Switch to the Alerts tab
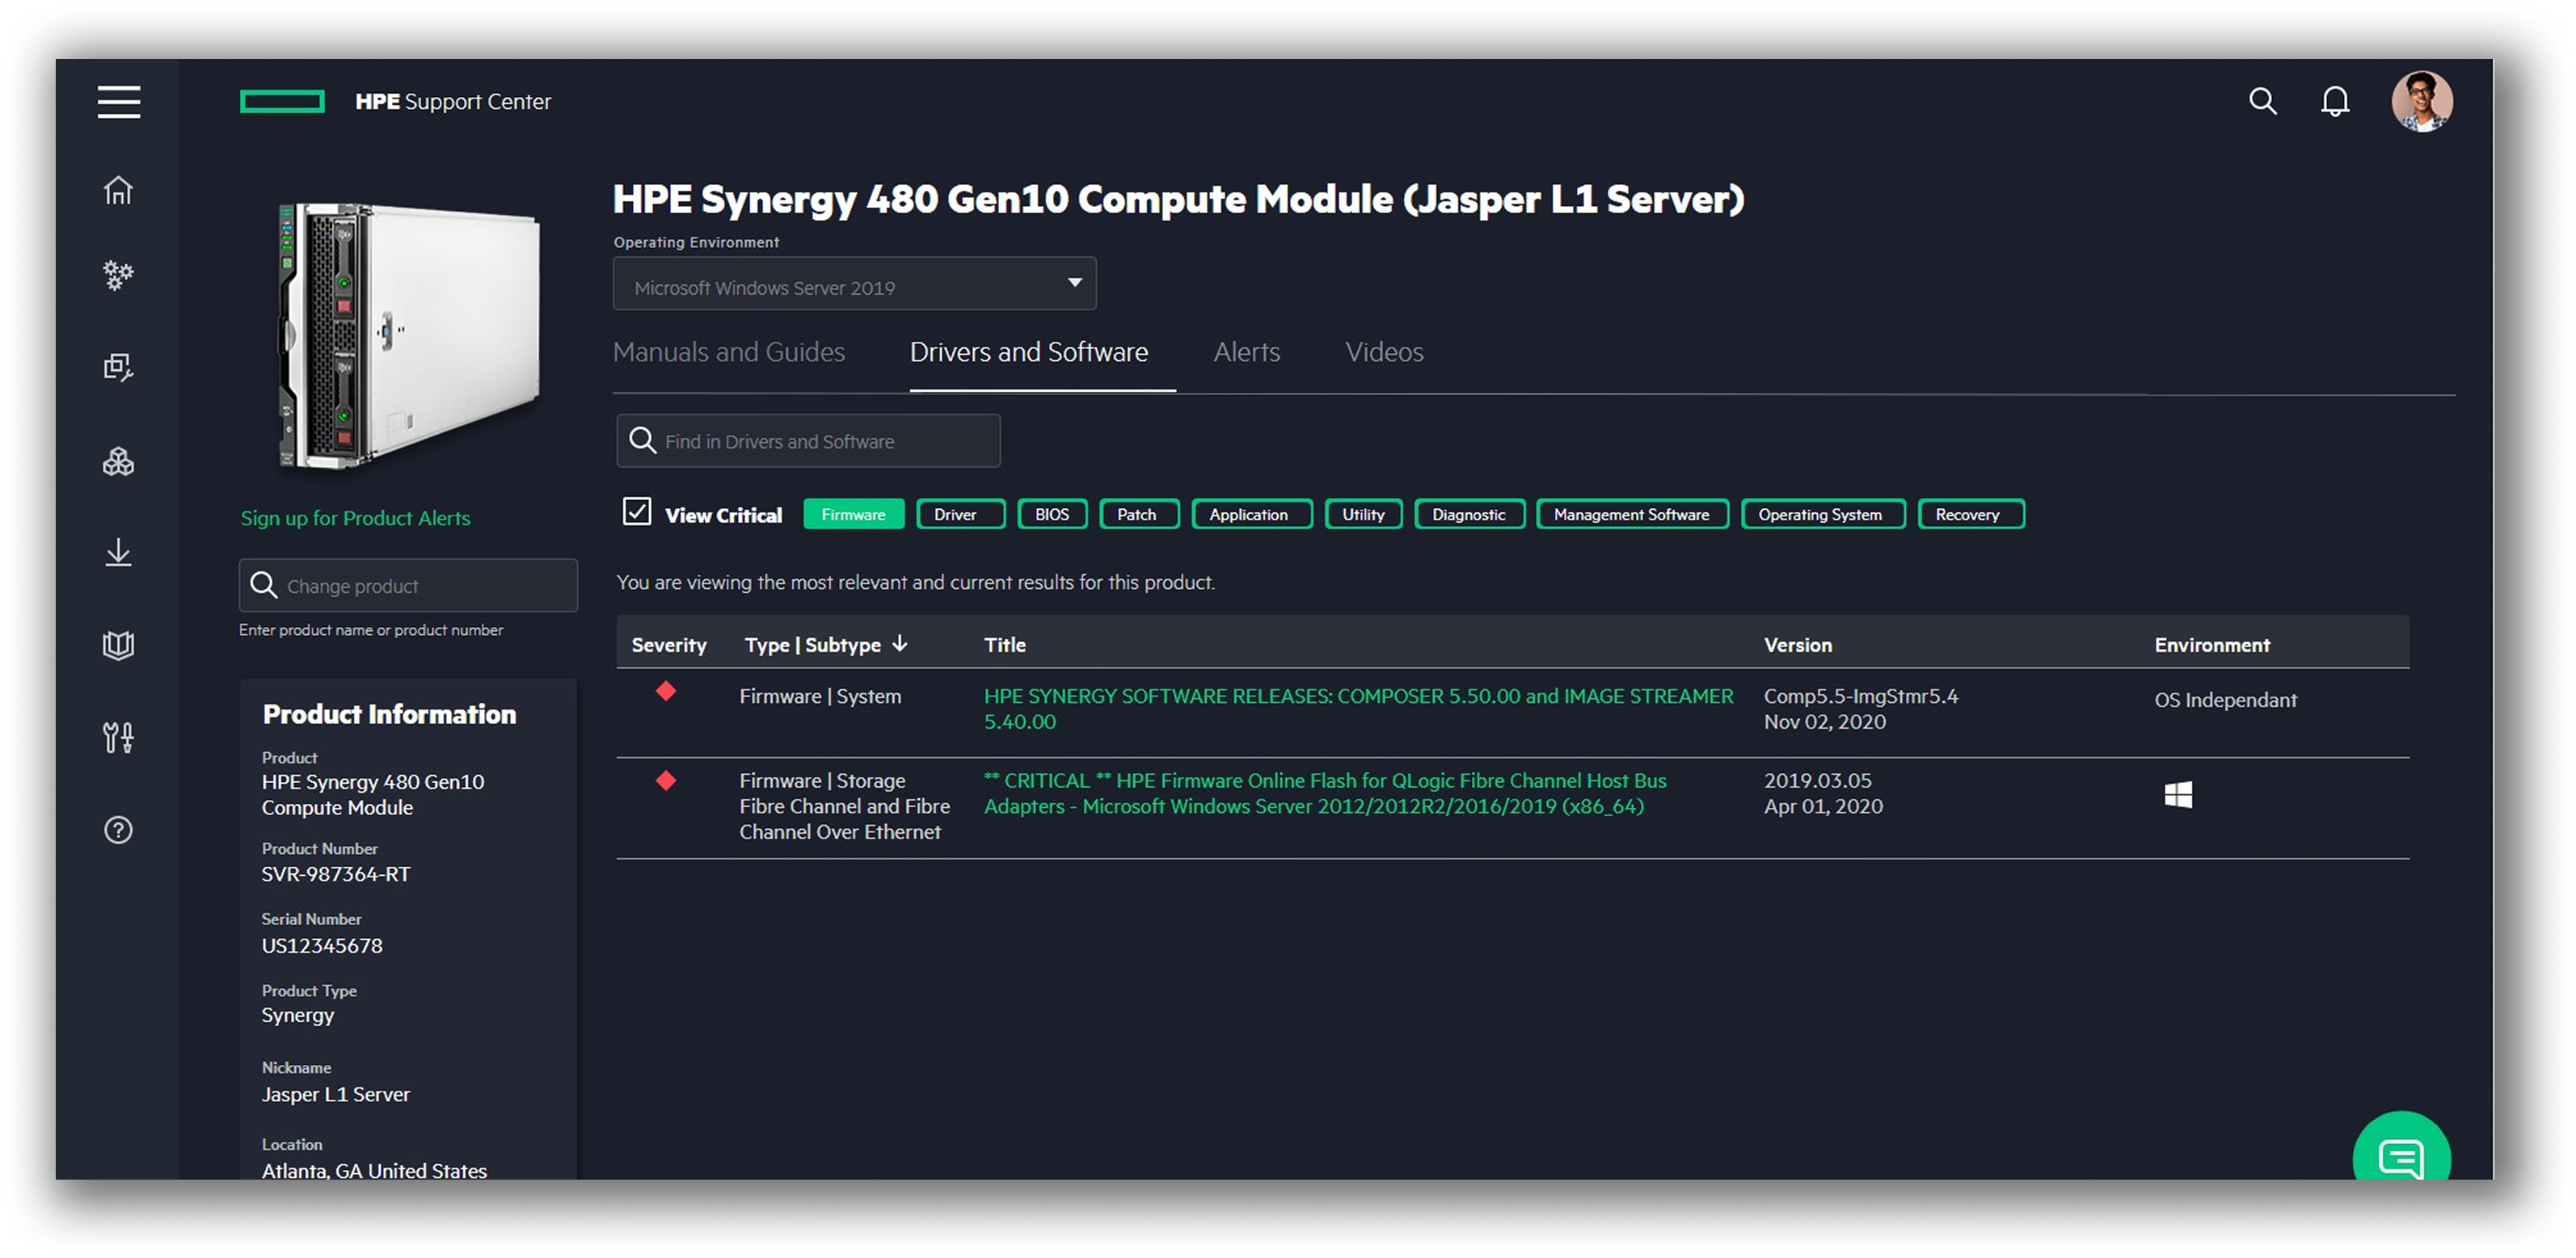This screenshot has height=1258, width=2576. pos(1246,352)
